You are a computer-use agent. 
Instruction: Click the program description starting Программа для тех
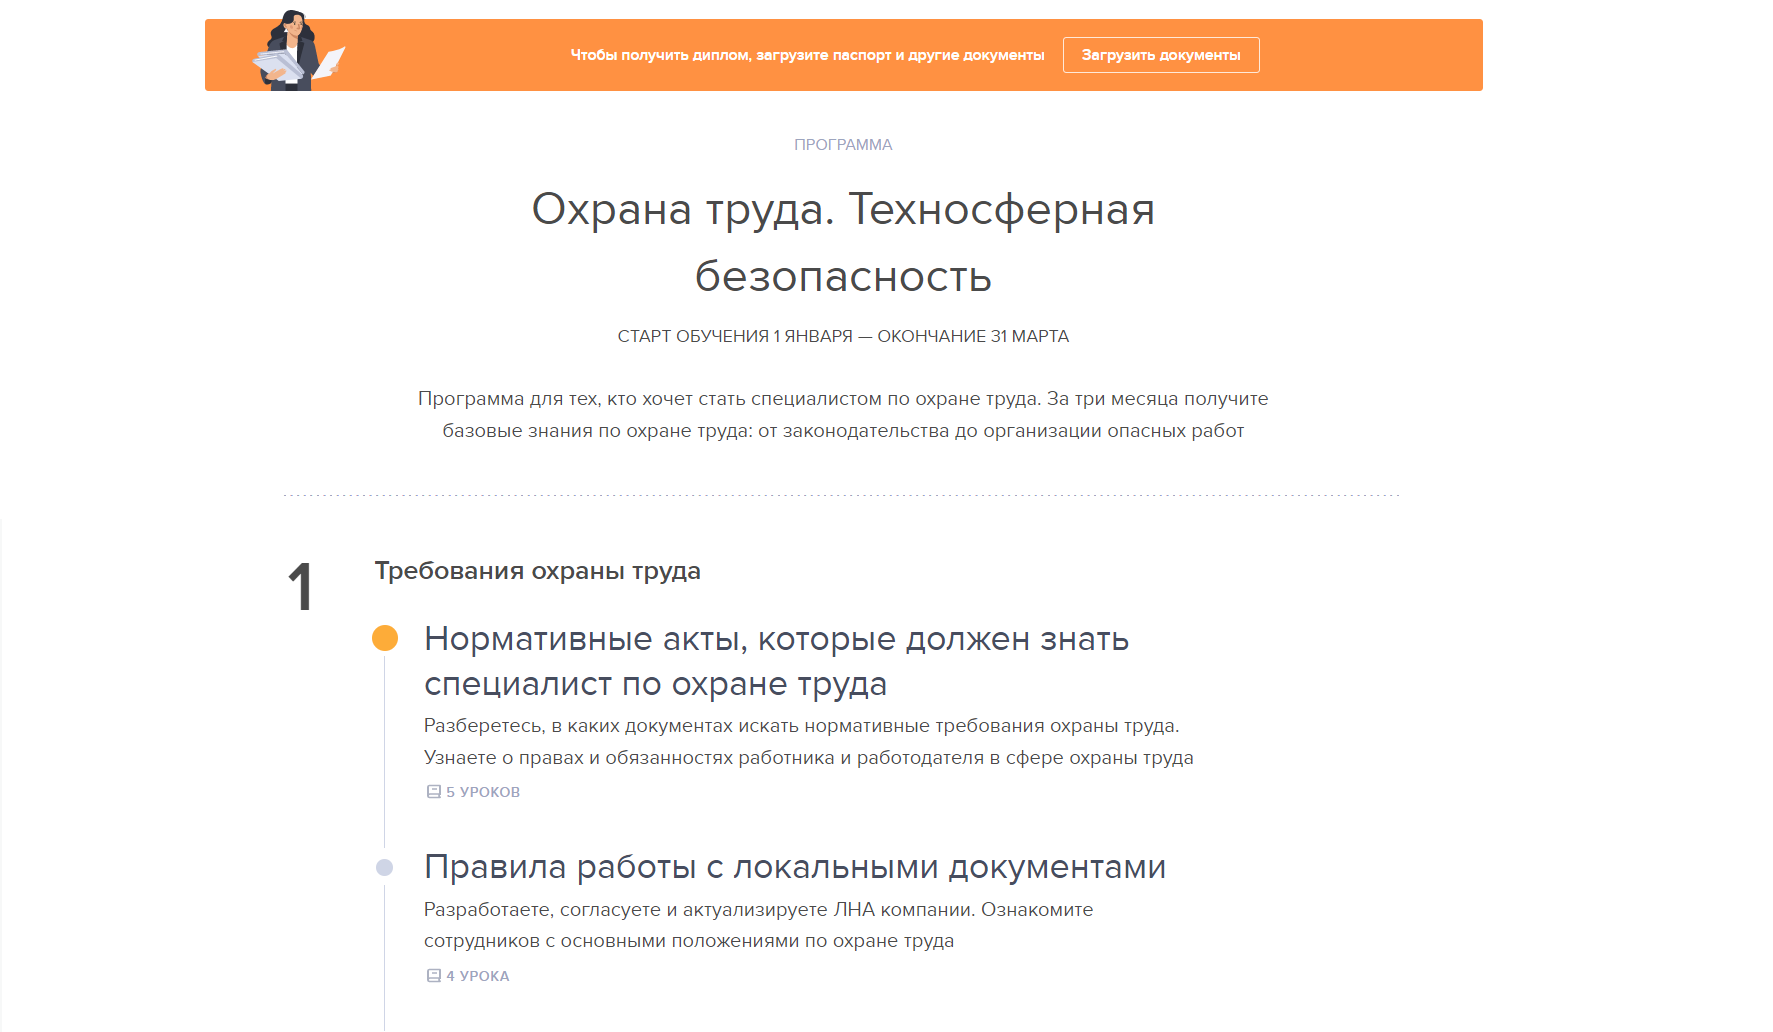click(843, 414)
